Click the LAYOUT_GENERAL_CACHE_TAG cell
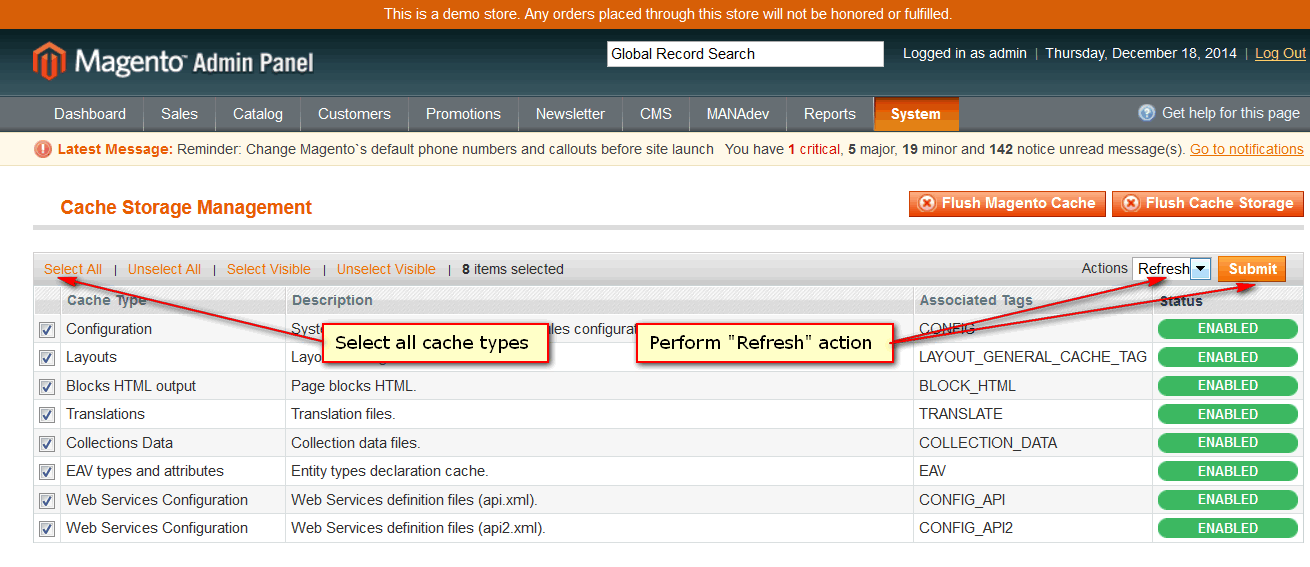This screenshot has width=1310, height=567. (1033, 357)
